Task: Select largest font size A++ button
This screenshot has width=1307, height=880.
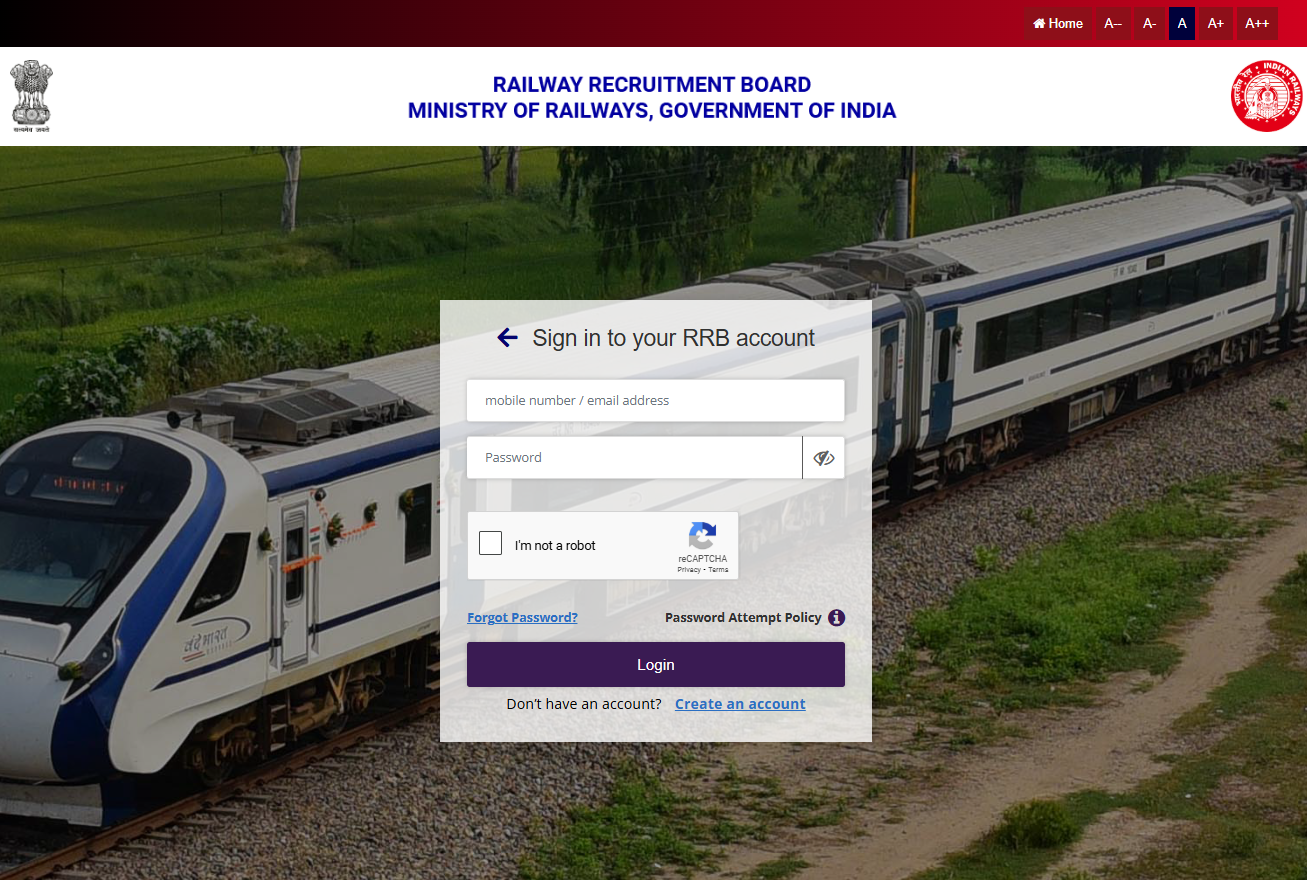Action: pos(1257,23)
